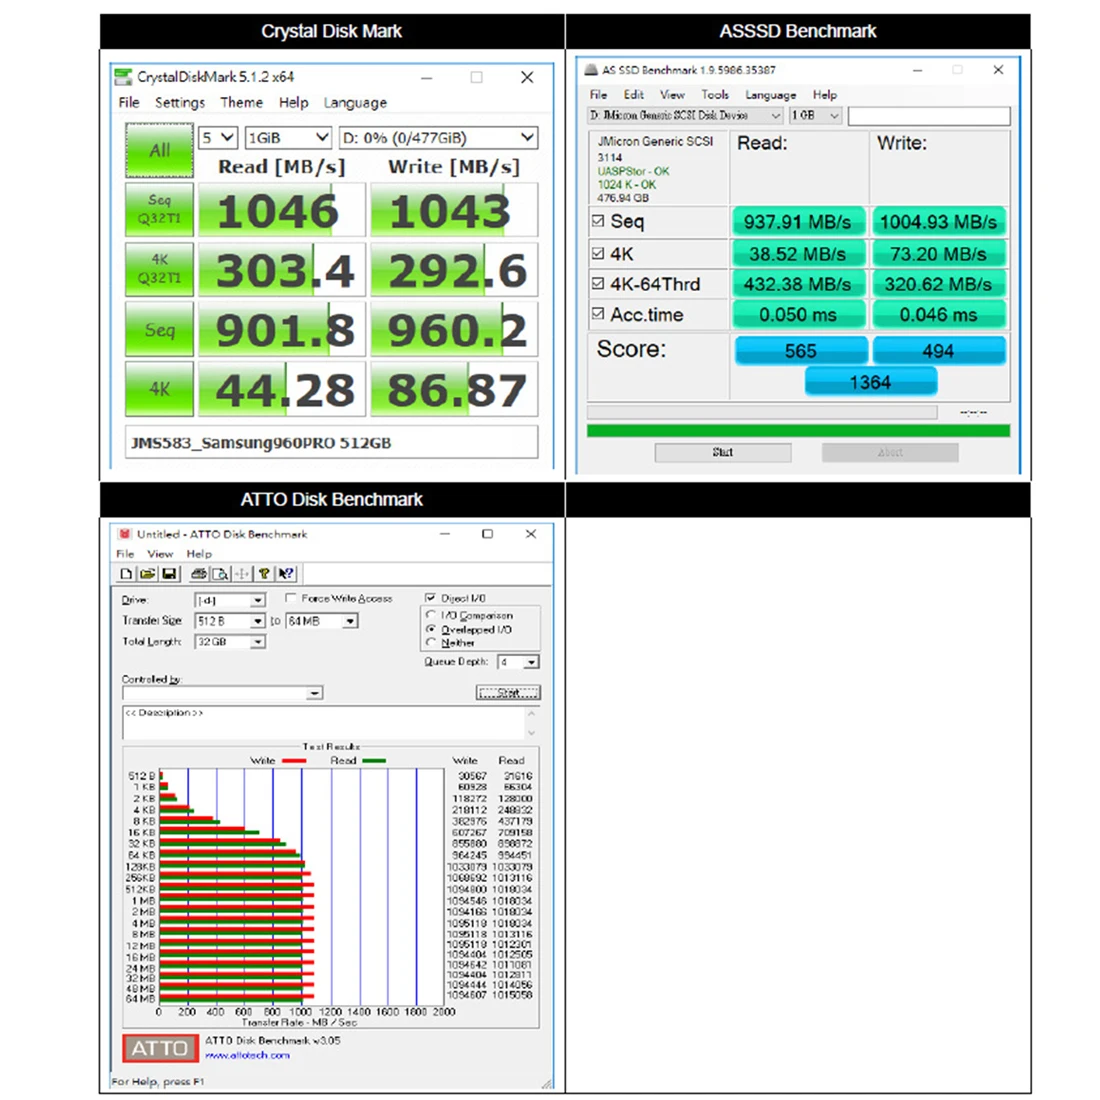Open ATTO View menu
Image resolution: width=1100 pixels, height=1100 pixels.
pos(160,554)
